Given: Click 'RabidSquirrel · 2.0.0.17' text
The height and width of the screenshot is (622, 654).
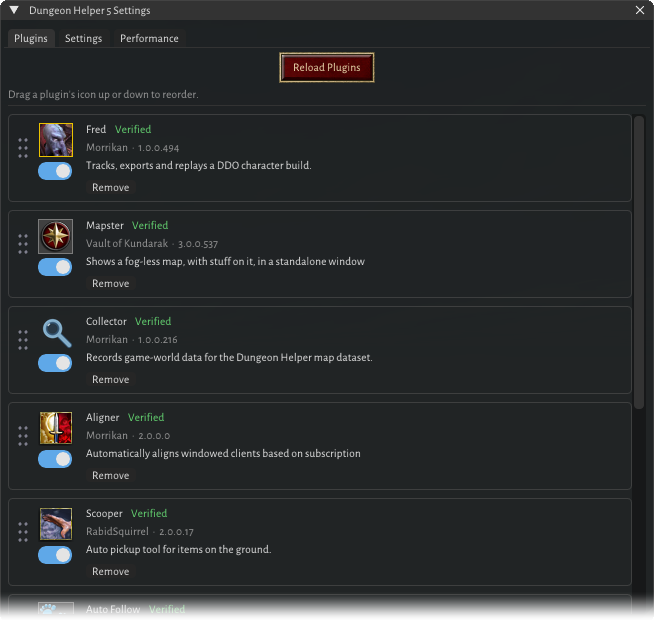Looking at the screenshot, I should (140, 531).
